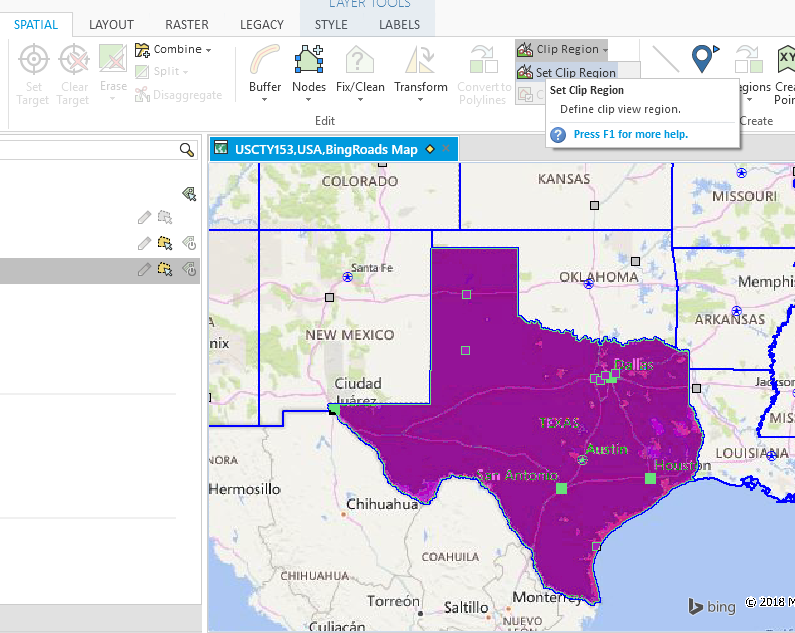Switch to the LAYOUT ribbon tab
This screenshot has height=633, width=795.
pos(111,24)
